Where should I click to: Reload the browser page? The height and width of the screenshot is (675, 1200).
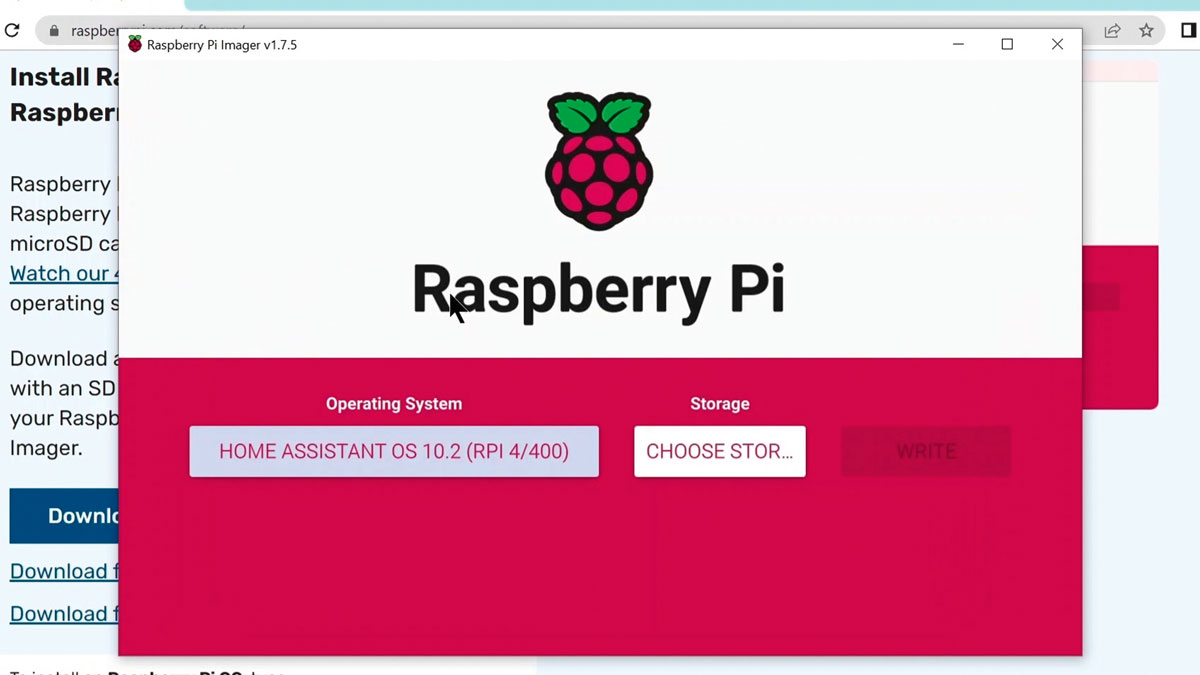tap(12, 31)
